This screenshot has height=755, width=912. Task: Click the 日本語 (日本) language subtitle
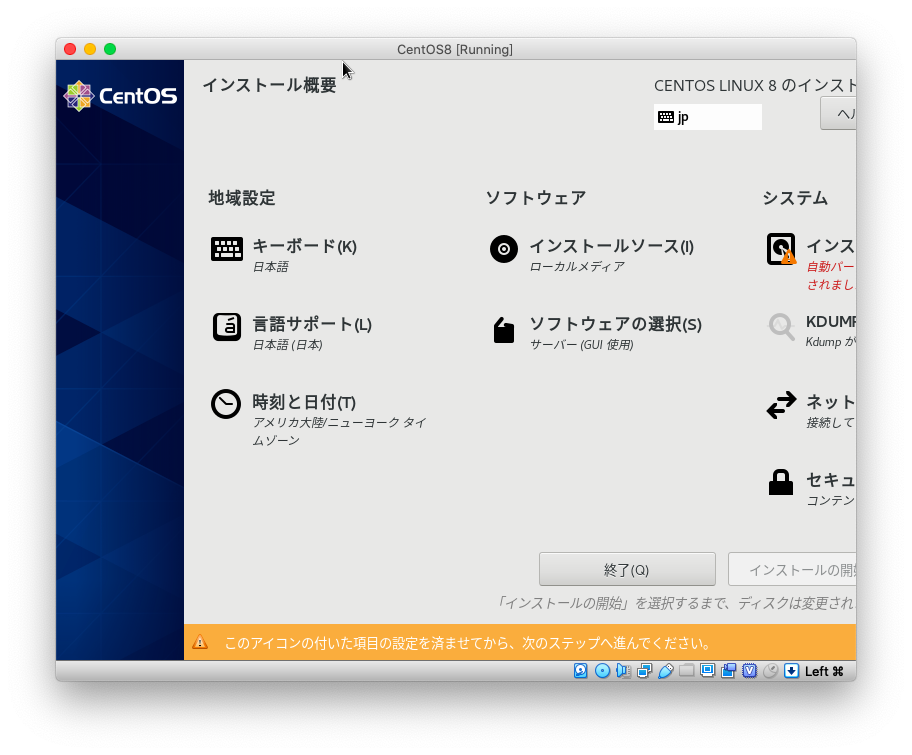tap(287, 344)
